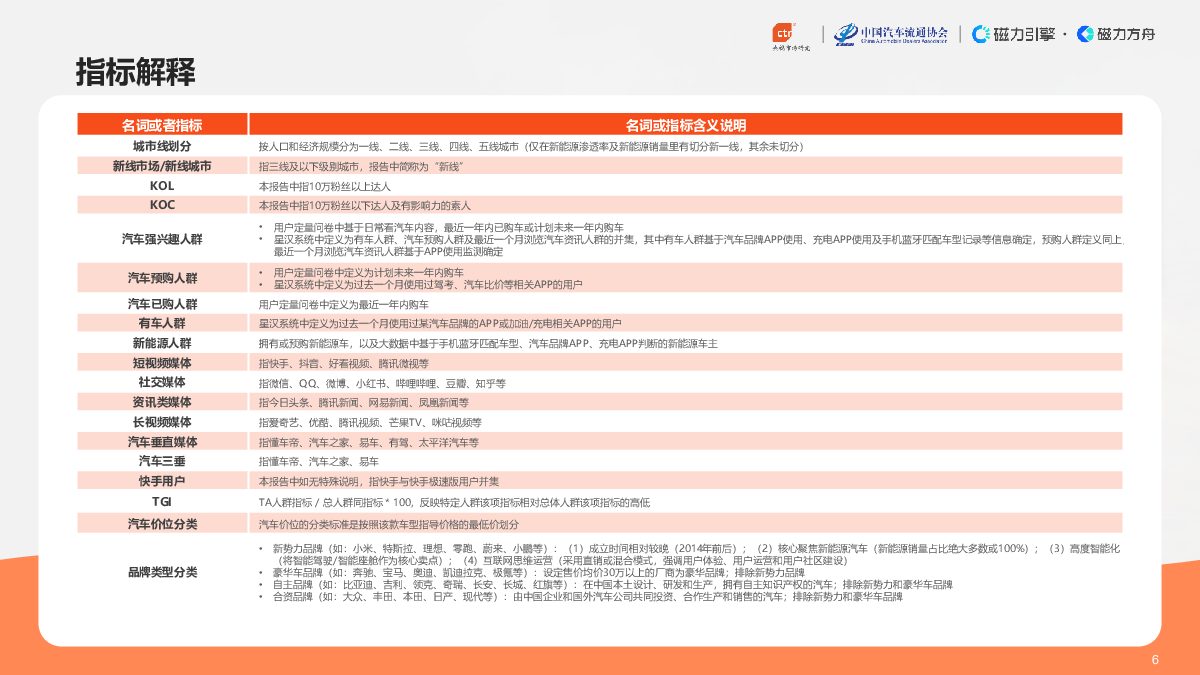This screenshot has height=675, width=1200.
Task: Select the KOL term cell
Action: 162,186
